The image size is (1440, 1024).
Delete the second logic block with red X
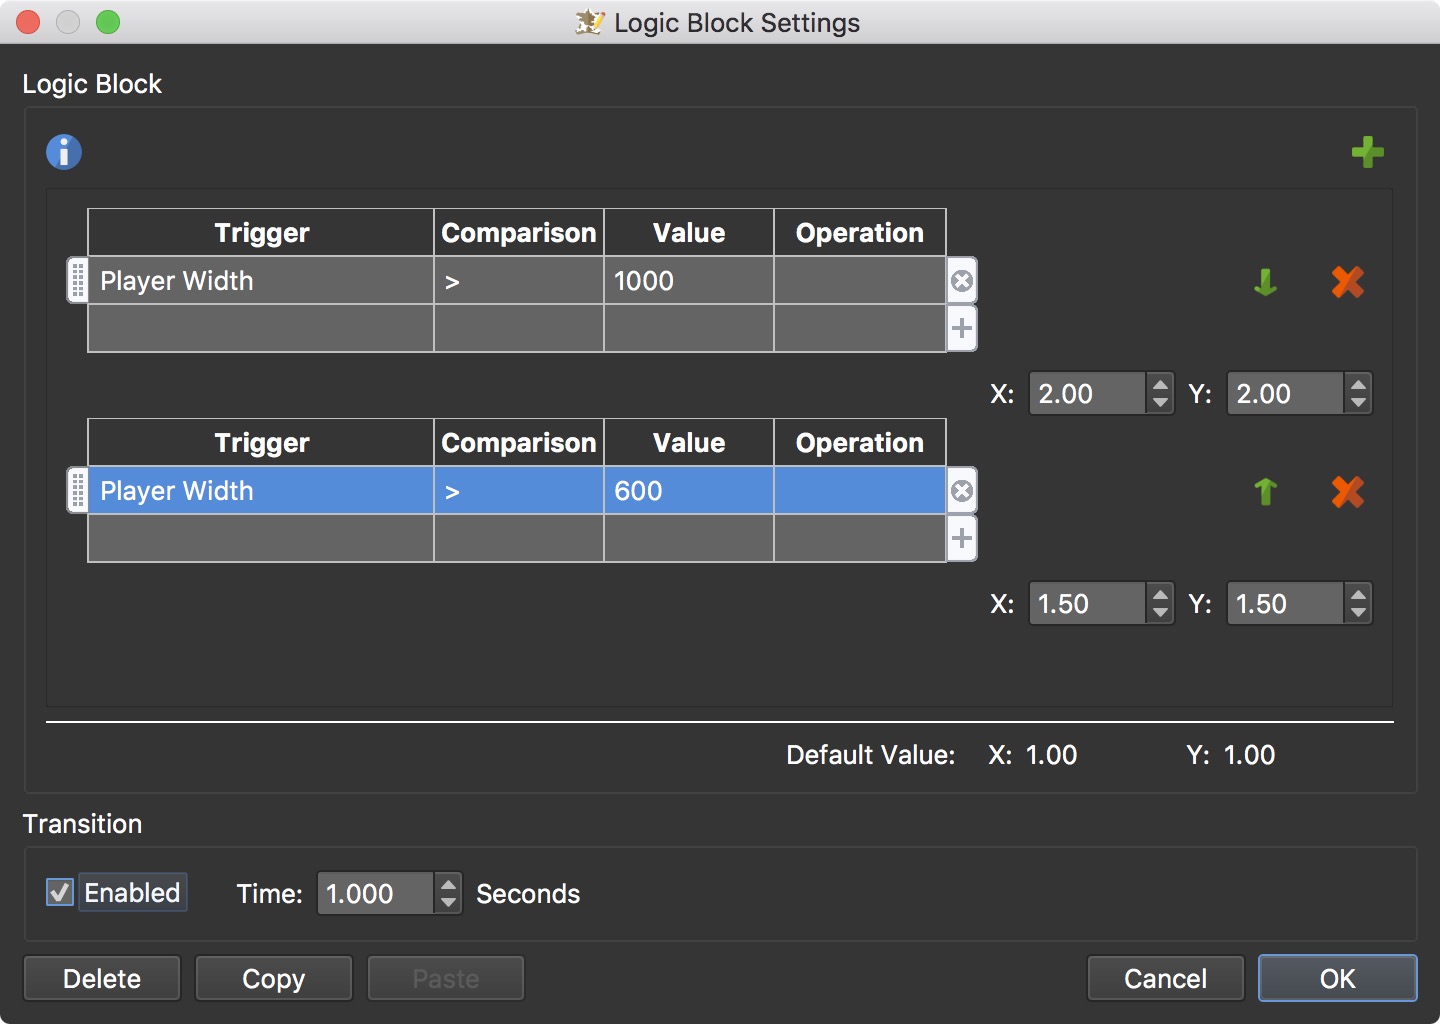click(1347, 491)
